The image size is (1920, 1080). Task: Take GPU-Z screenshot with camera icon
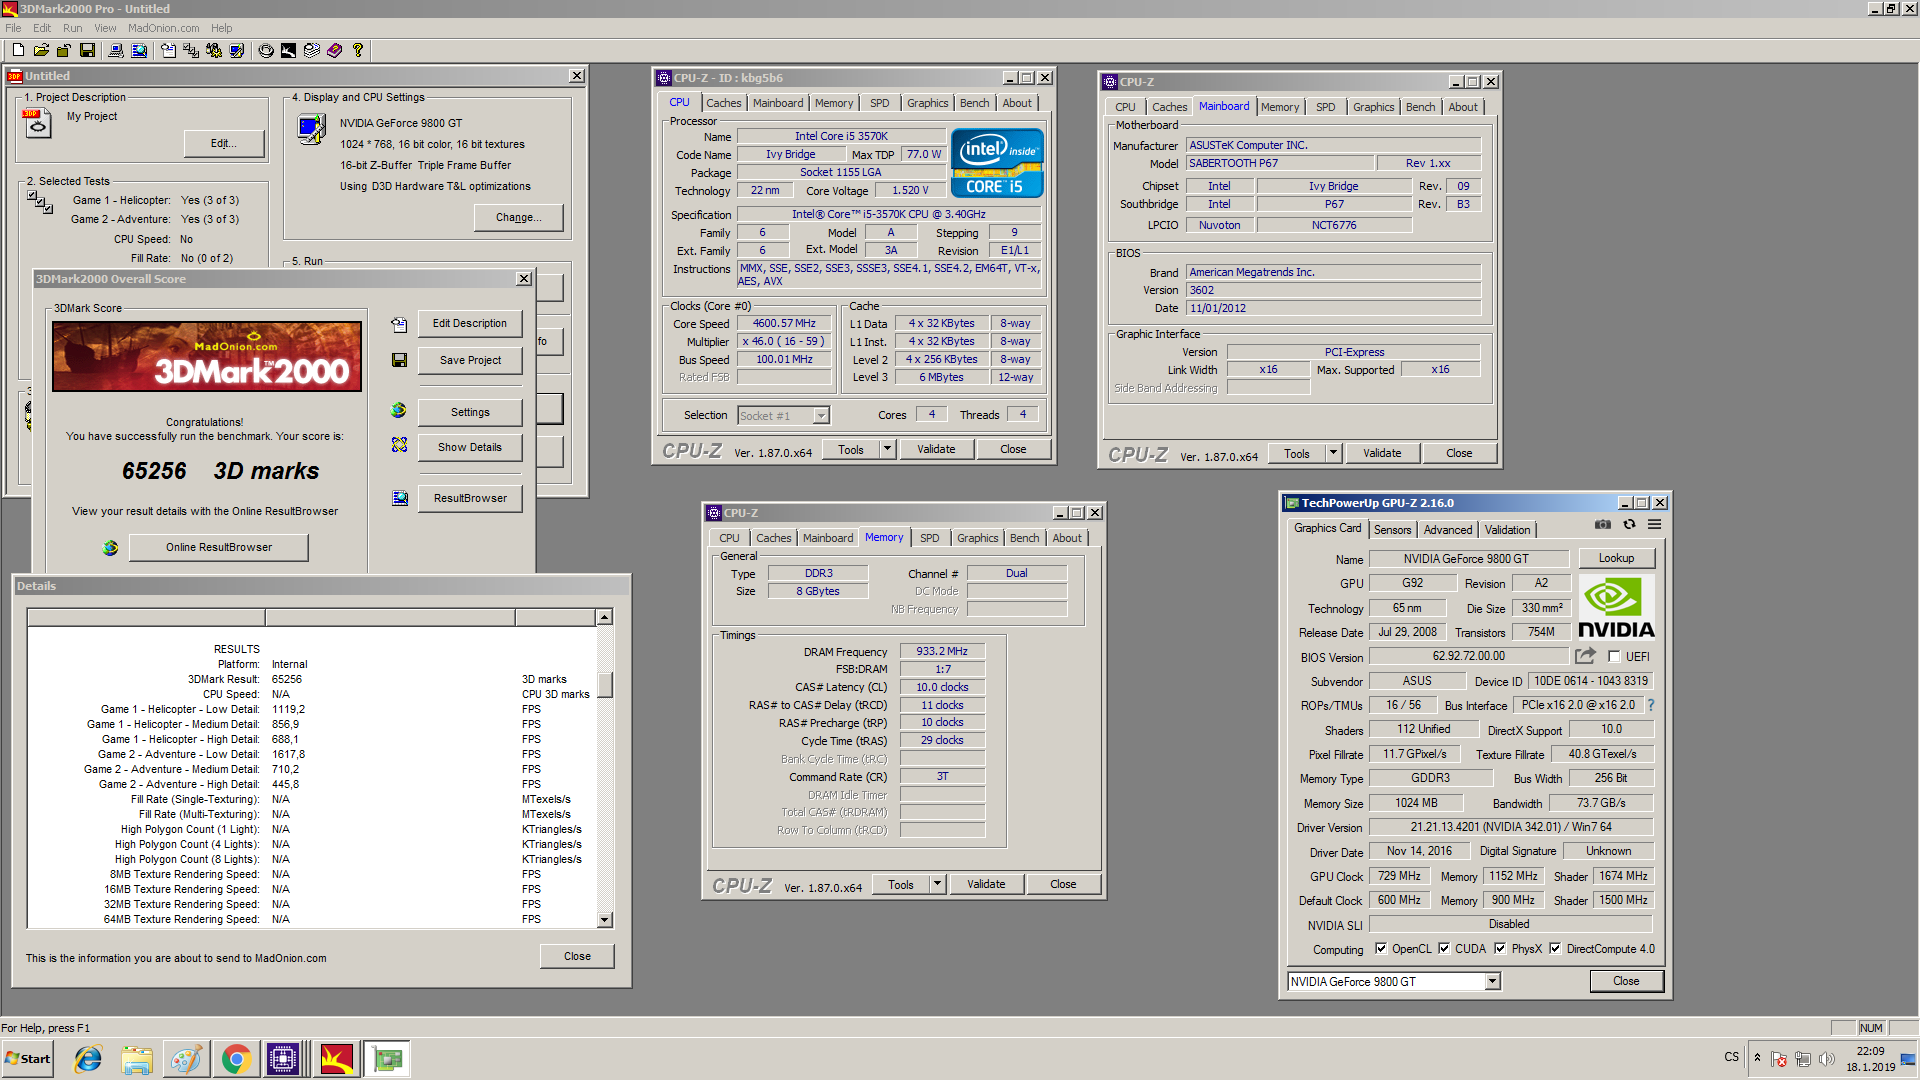point(1603,524)
